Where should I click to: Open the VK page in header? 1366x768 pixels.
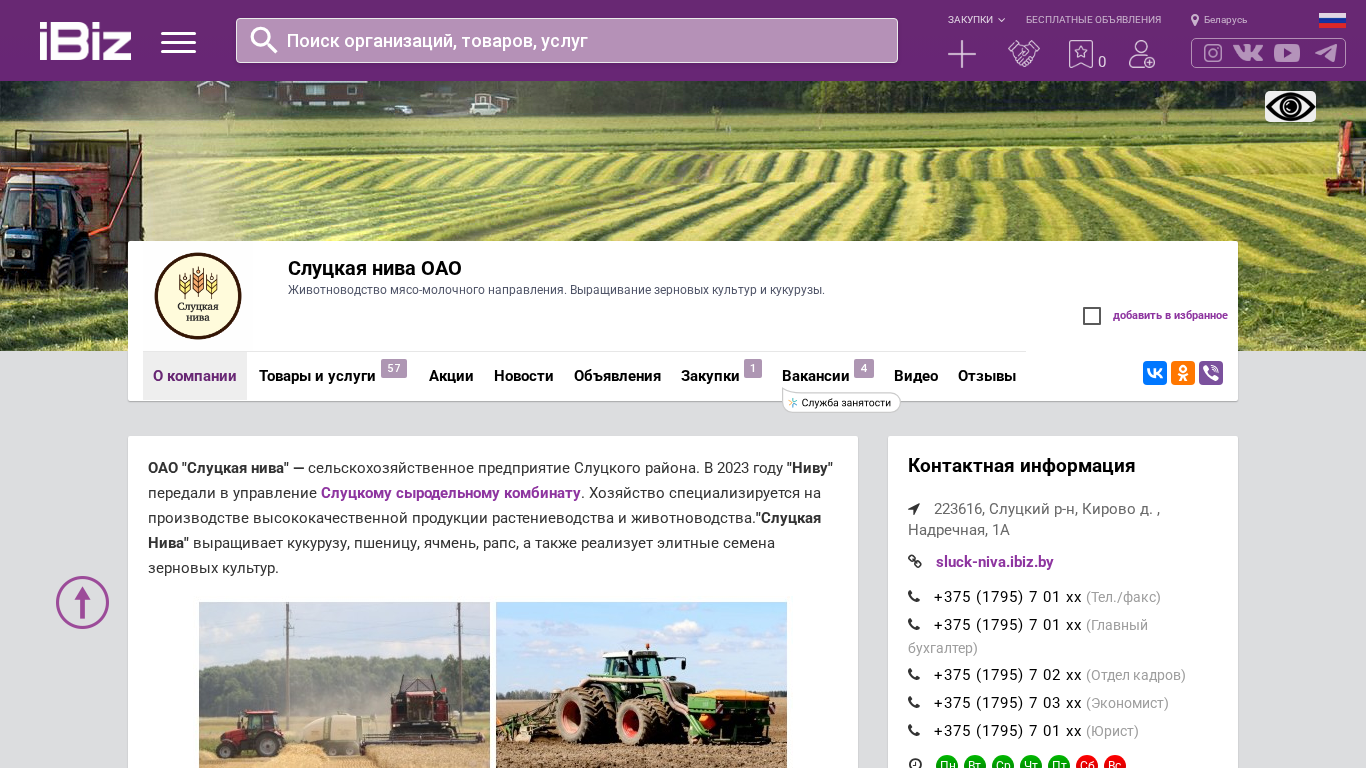point(1248,53)
